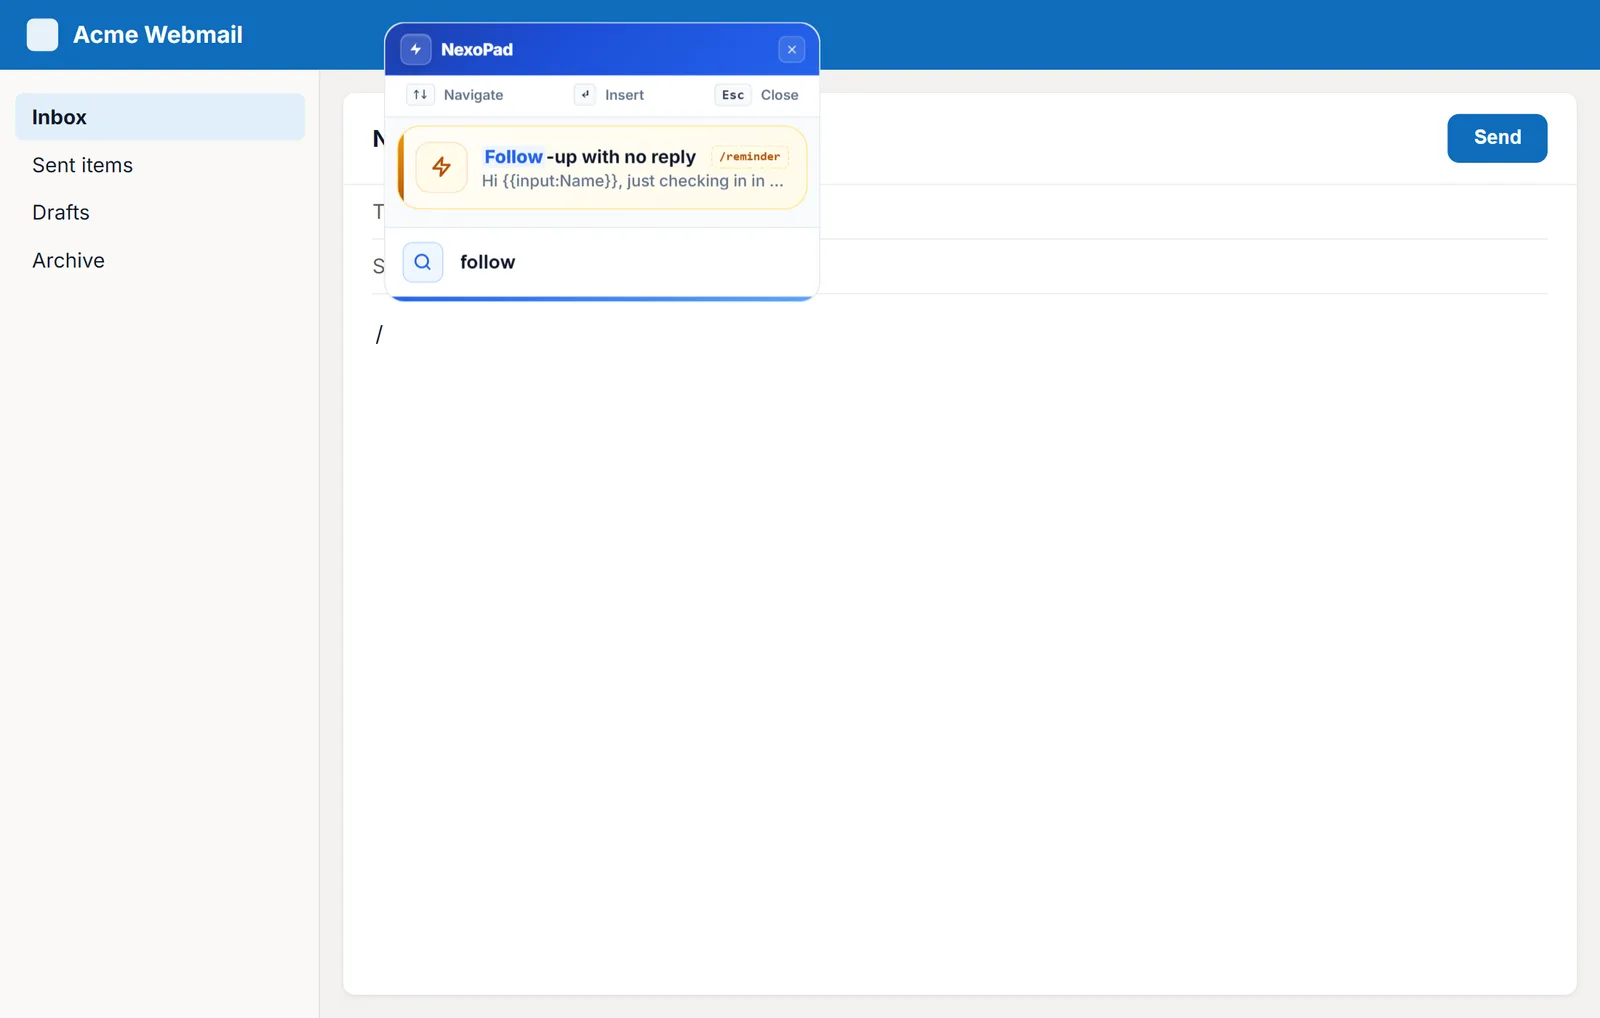Click the orange bolt snippet icon
The image size is (1600, 1018).
[x=441, y=167]
